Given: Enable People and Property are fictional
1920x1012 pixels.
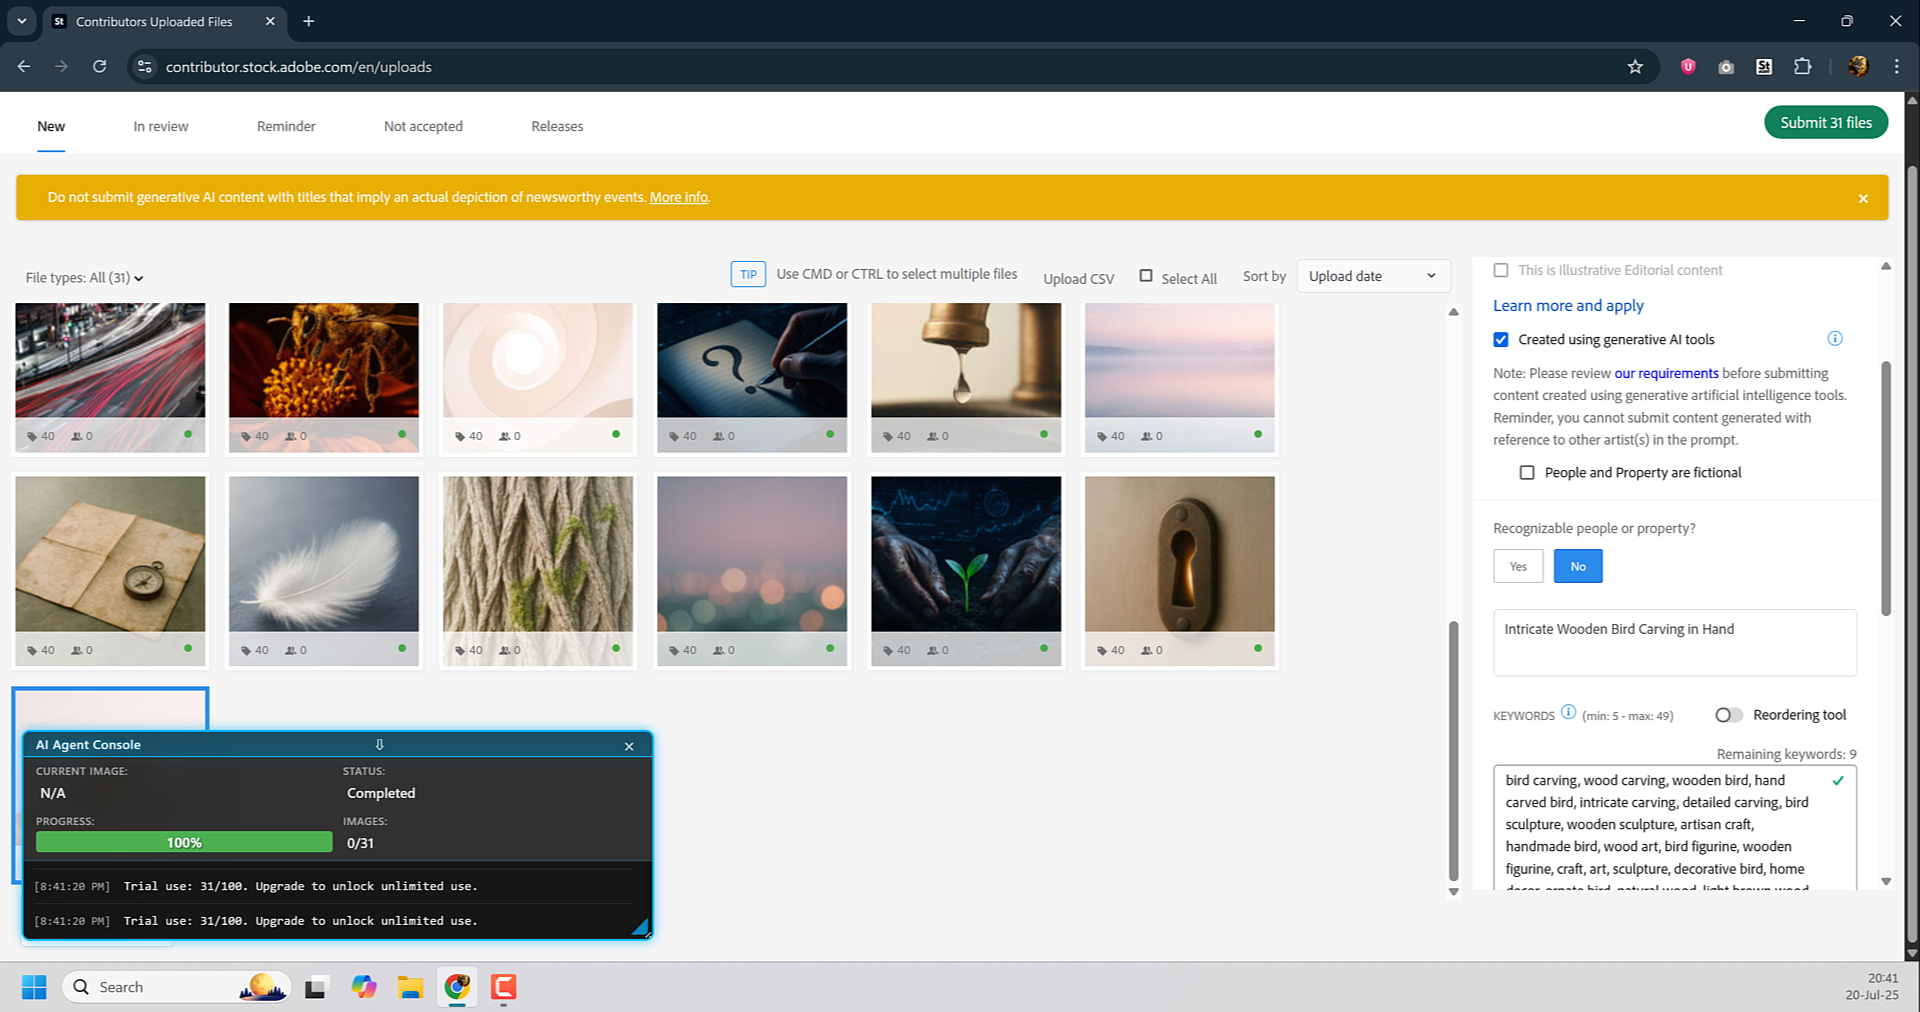Looking at the screenshot, I should click(x=1526, y=473).
